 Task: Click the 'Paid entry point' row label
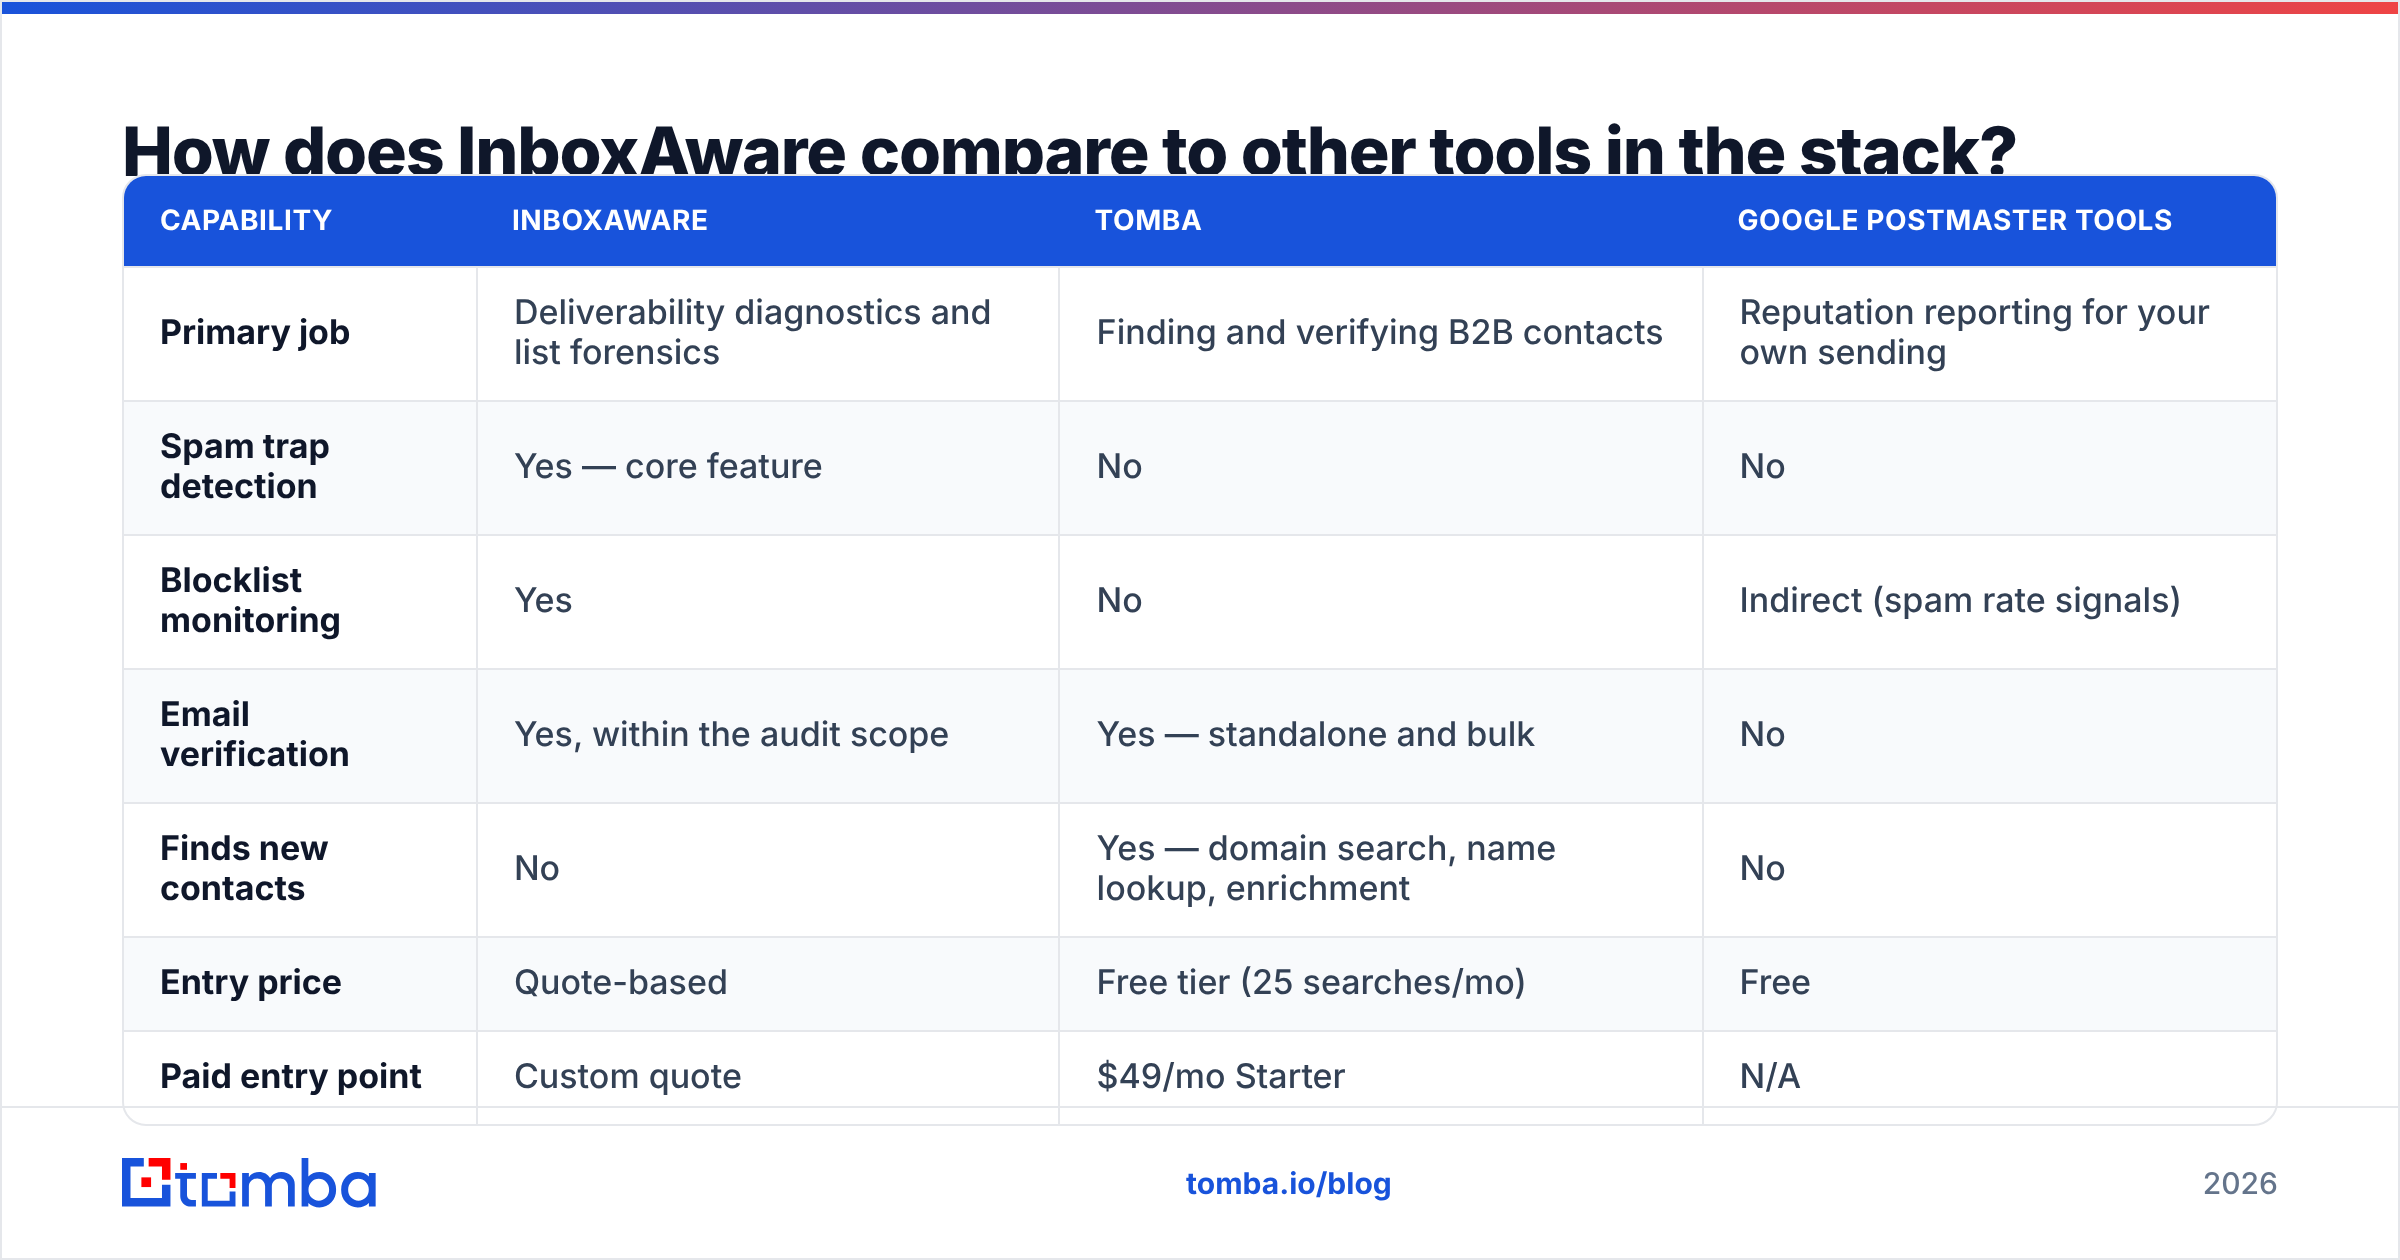point(291,1076)
